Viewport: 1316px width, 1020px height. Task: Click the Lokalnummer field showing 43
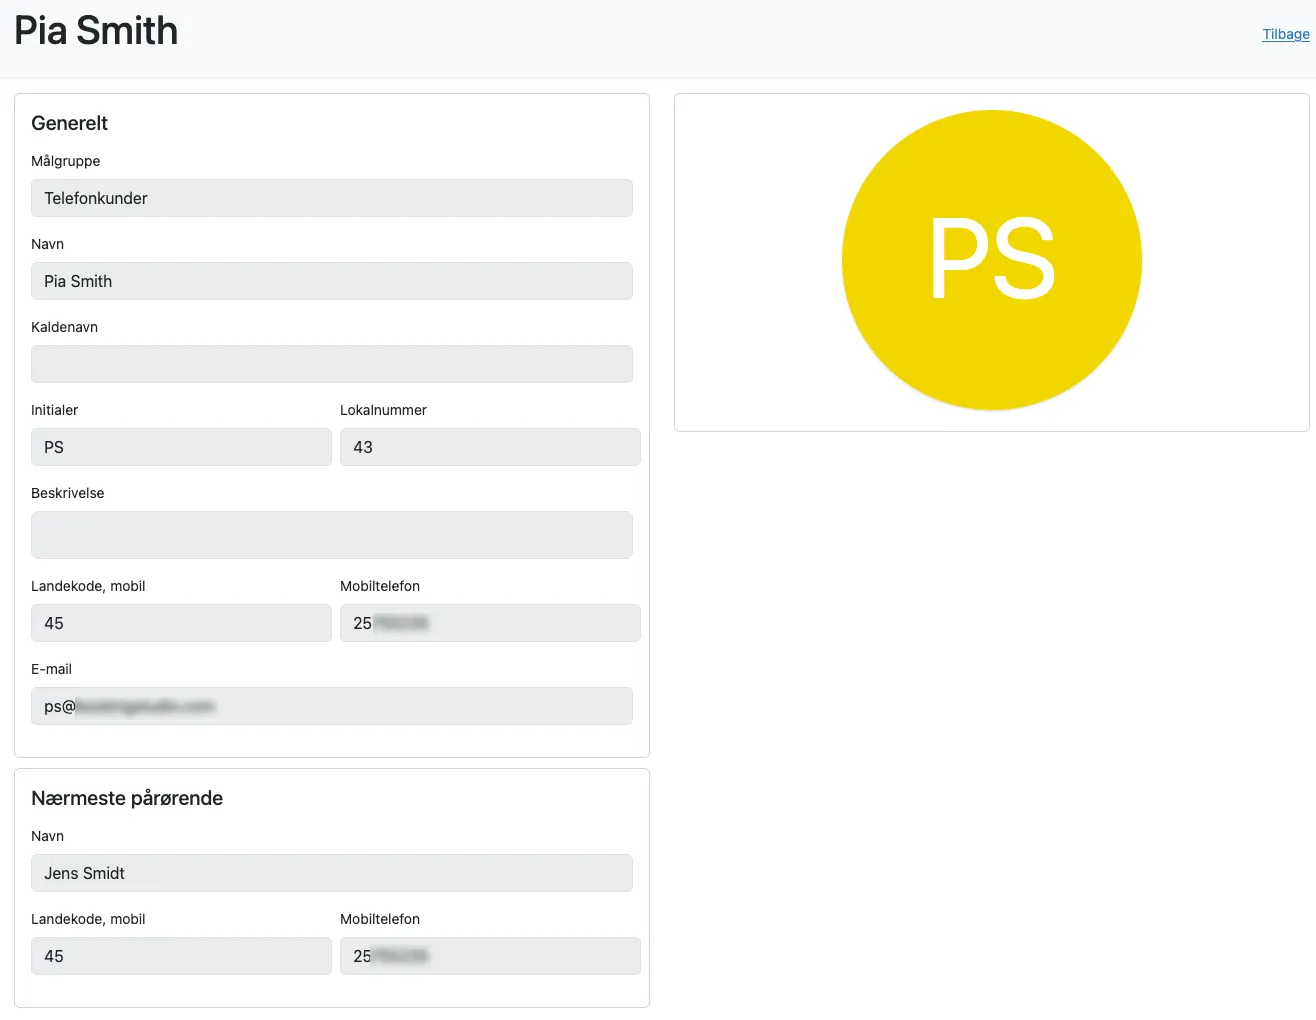[x=489, y=447]
